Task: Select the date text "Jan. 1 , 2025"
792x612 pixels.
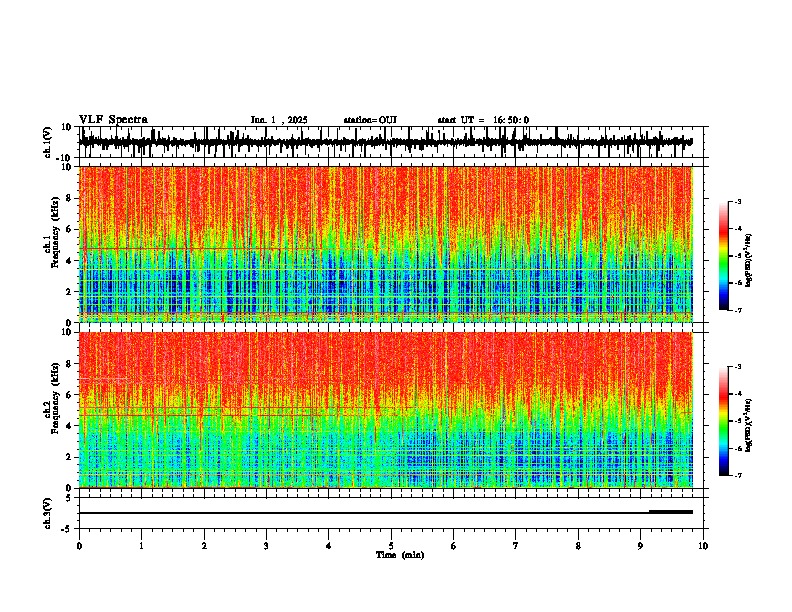Action: pyautogui.click(x=279, y=120)
